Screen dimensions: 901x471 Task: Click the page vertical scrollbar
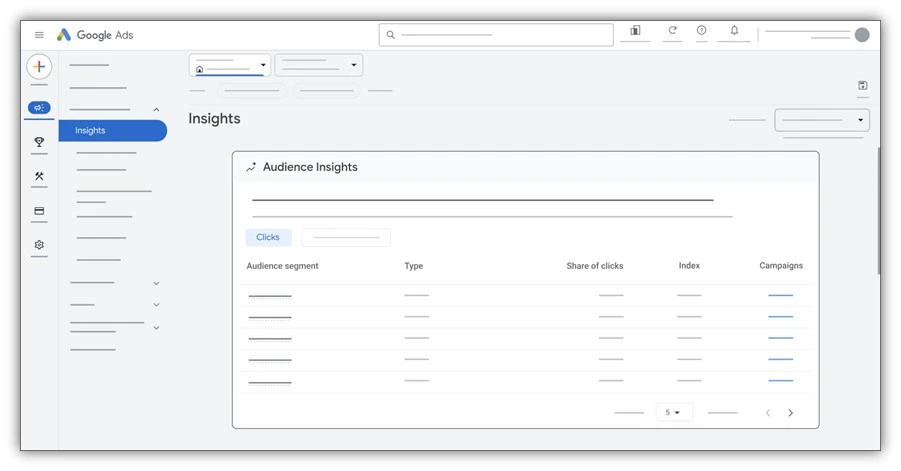(x=879, y=211)
